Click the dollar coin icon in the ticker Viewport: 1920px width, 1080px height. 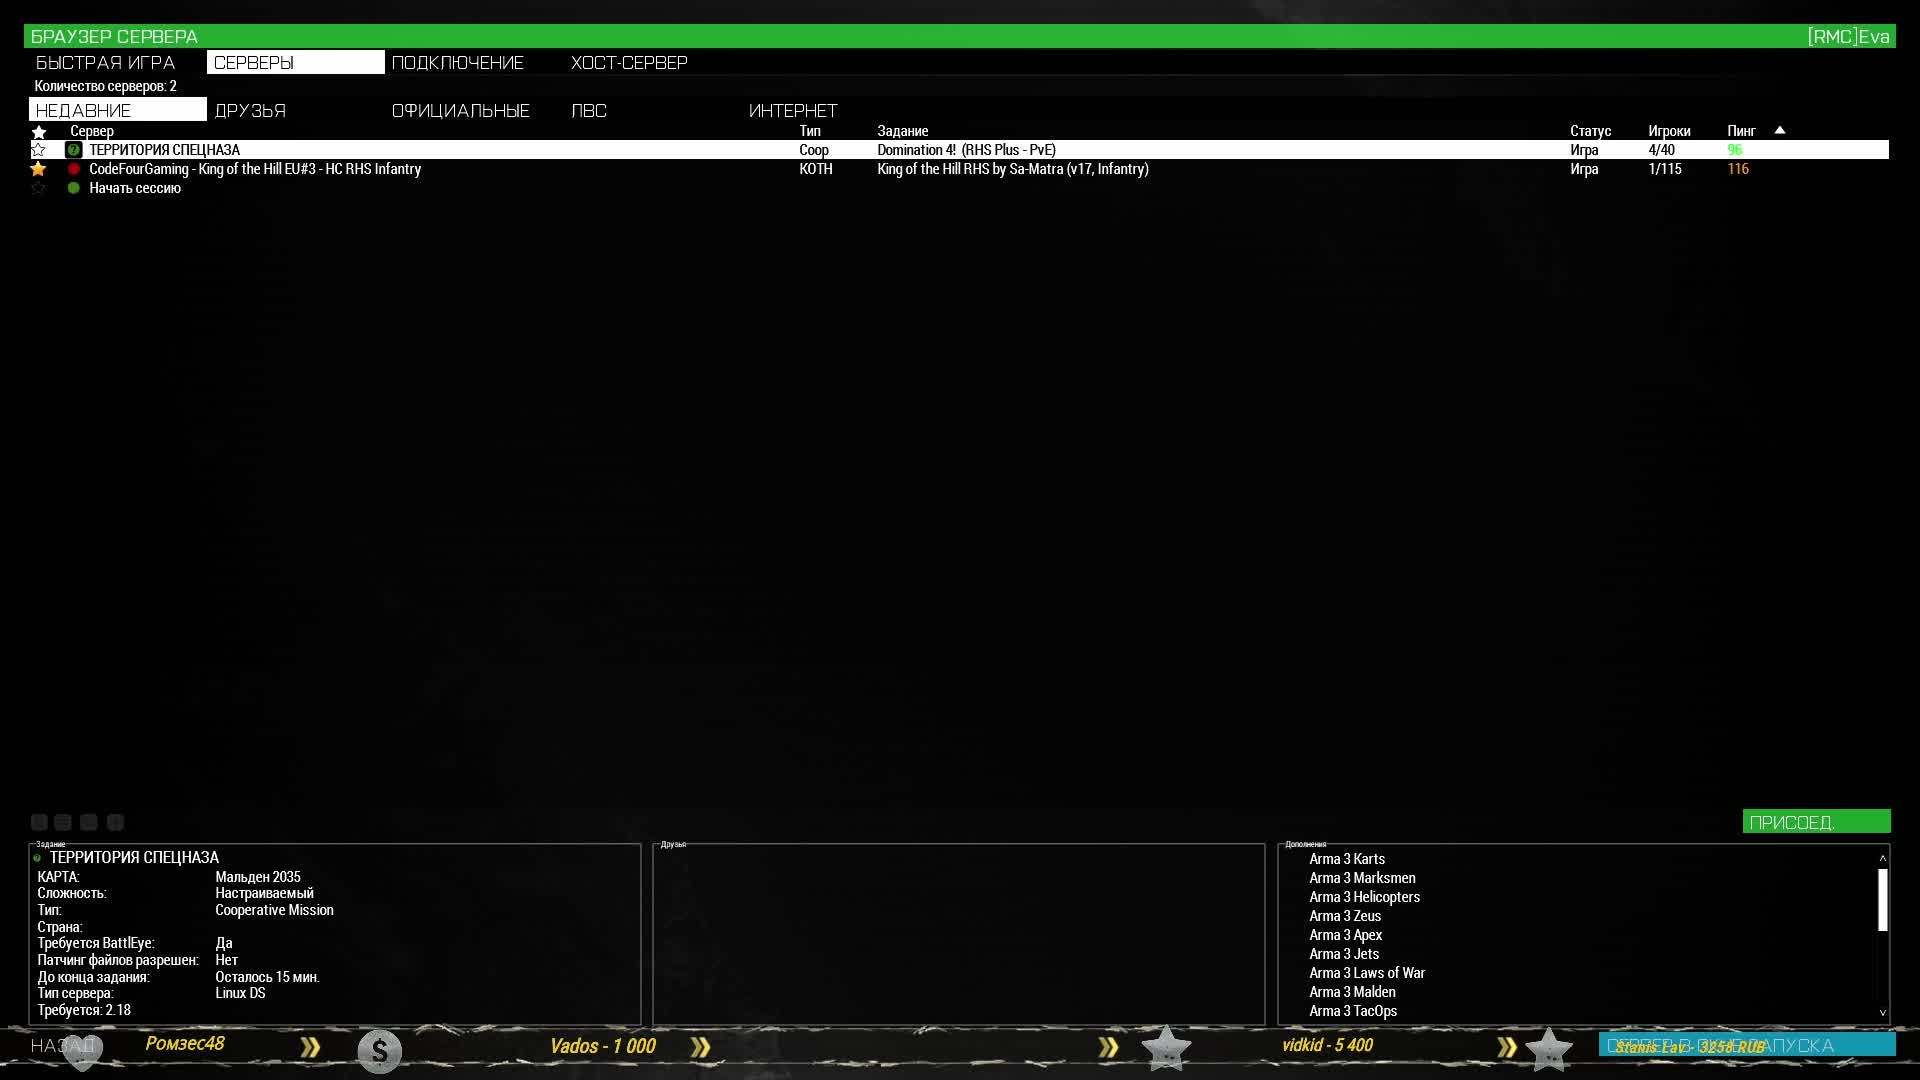point(379,1051)
